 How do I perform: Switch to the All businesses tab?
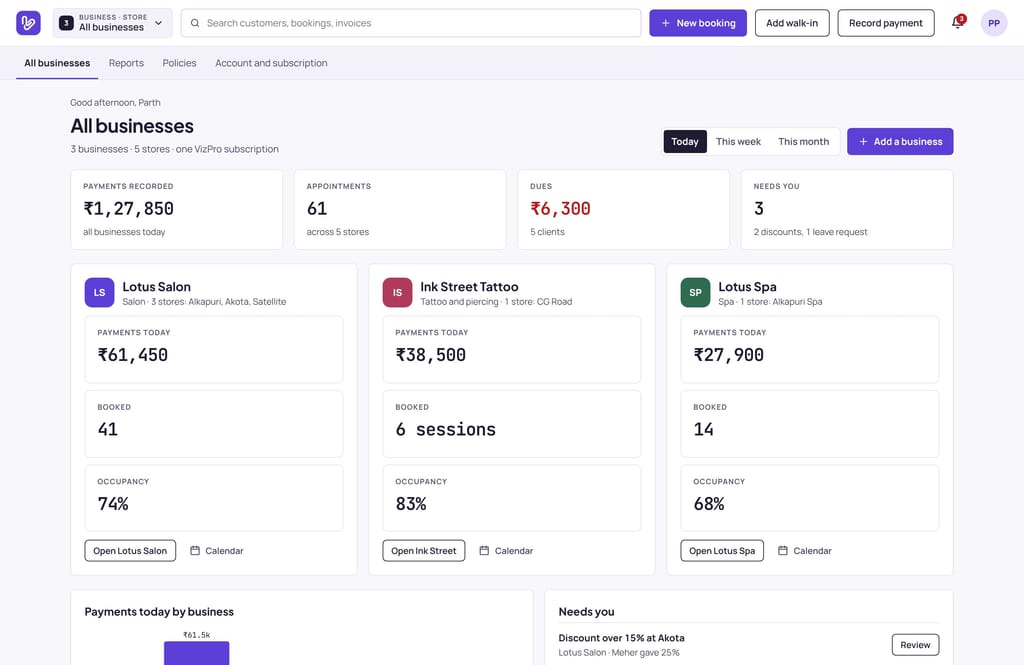tap(57, 63)
